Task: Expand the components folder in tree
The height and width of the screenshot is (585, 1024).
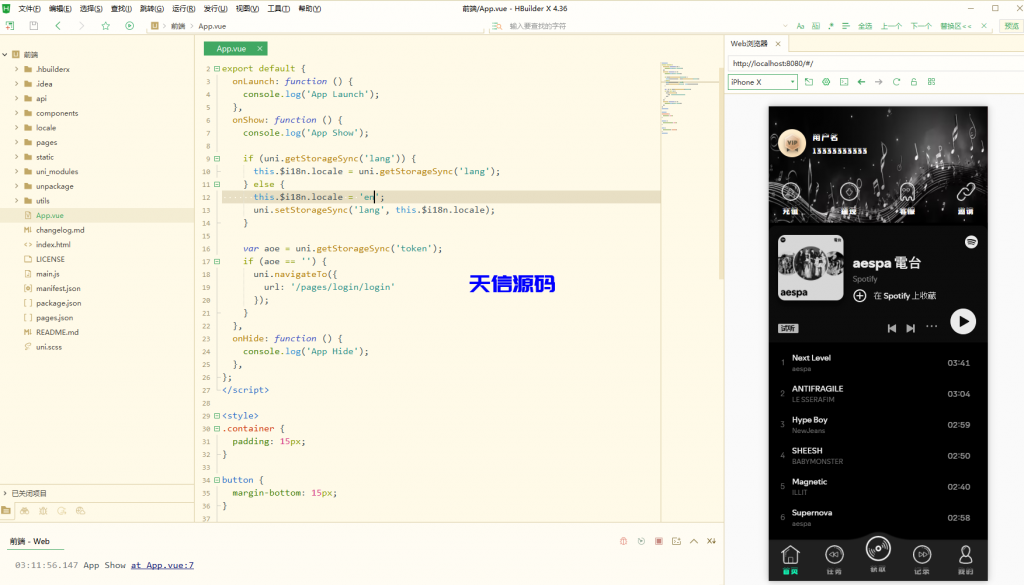Action: click(x=17, y=113)
